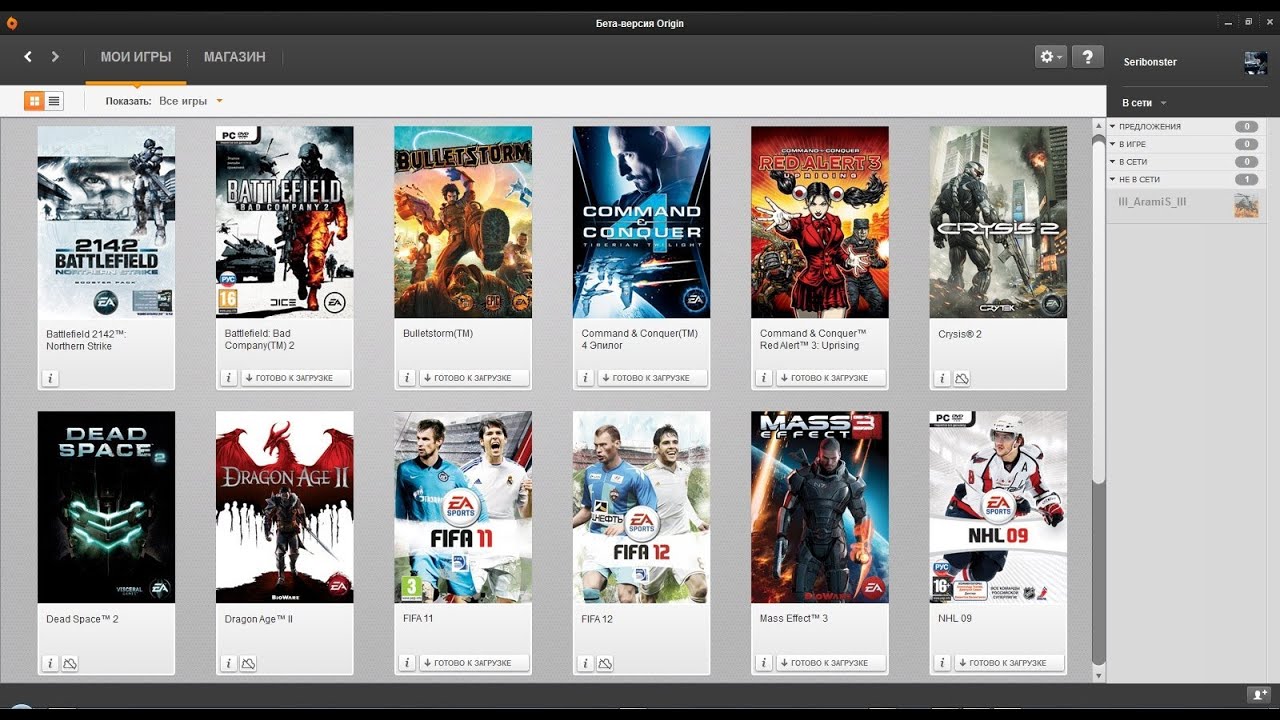Collapse the НЕ В СЕТИ friends section
The image size is (1280, 720).
1184,180
